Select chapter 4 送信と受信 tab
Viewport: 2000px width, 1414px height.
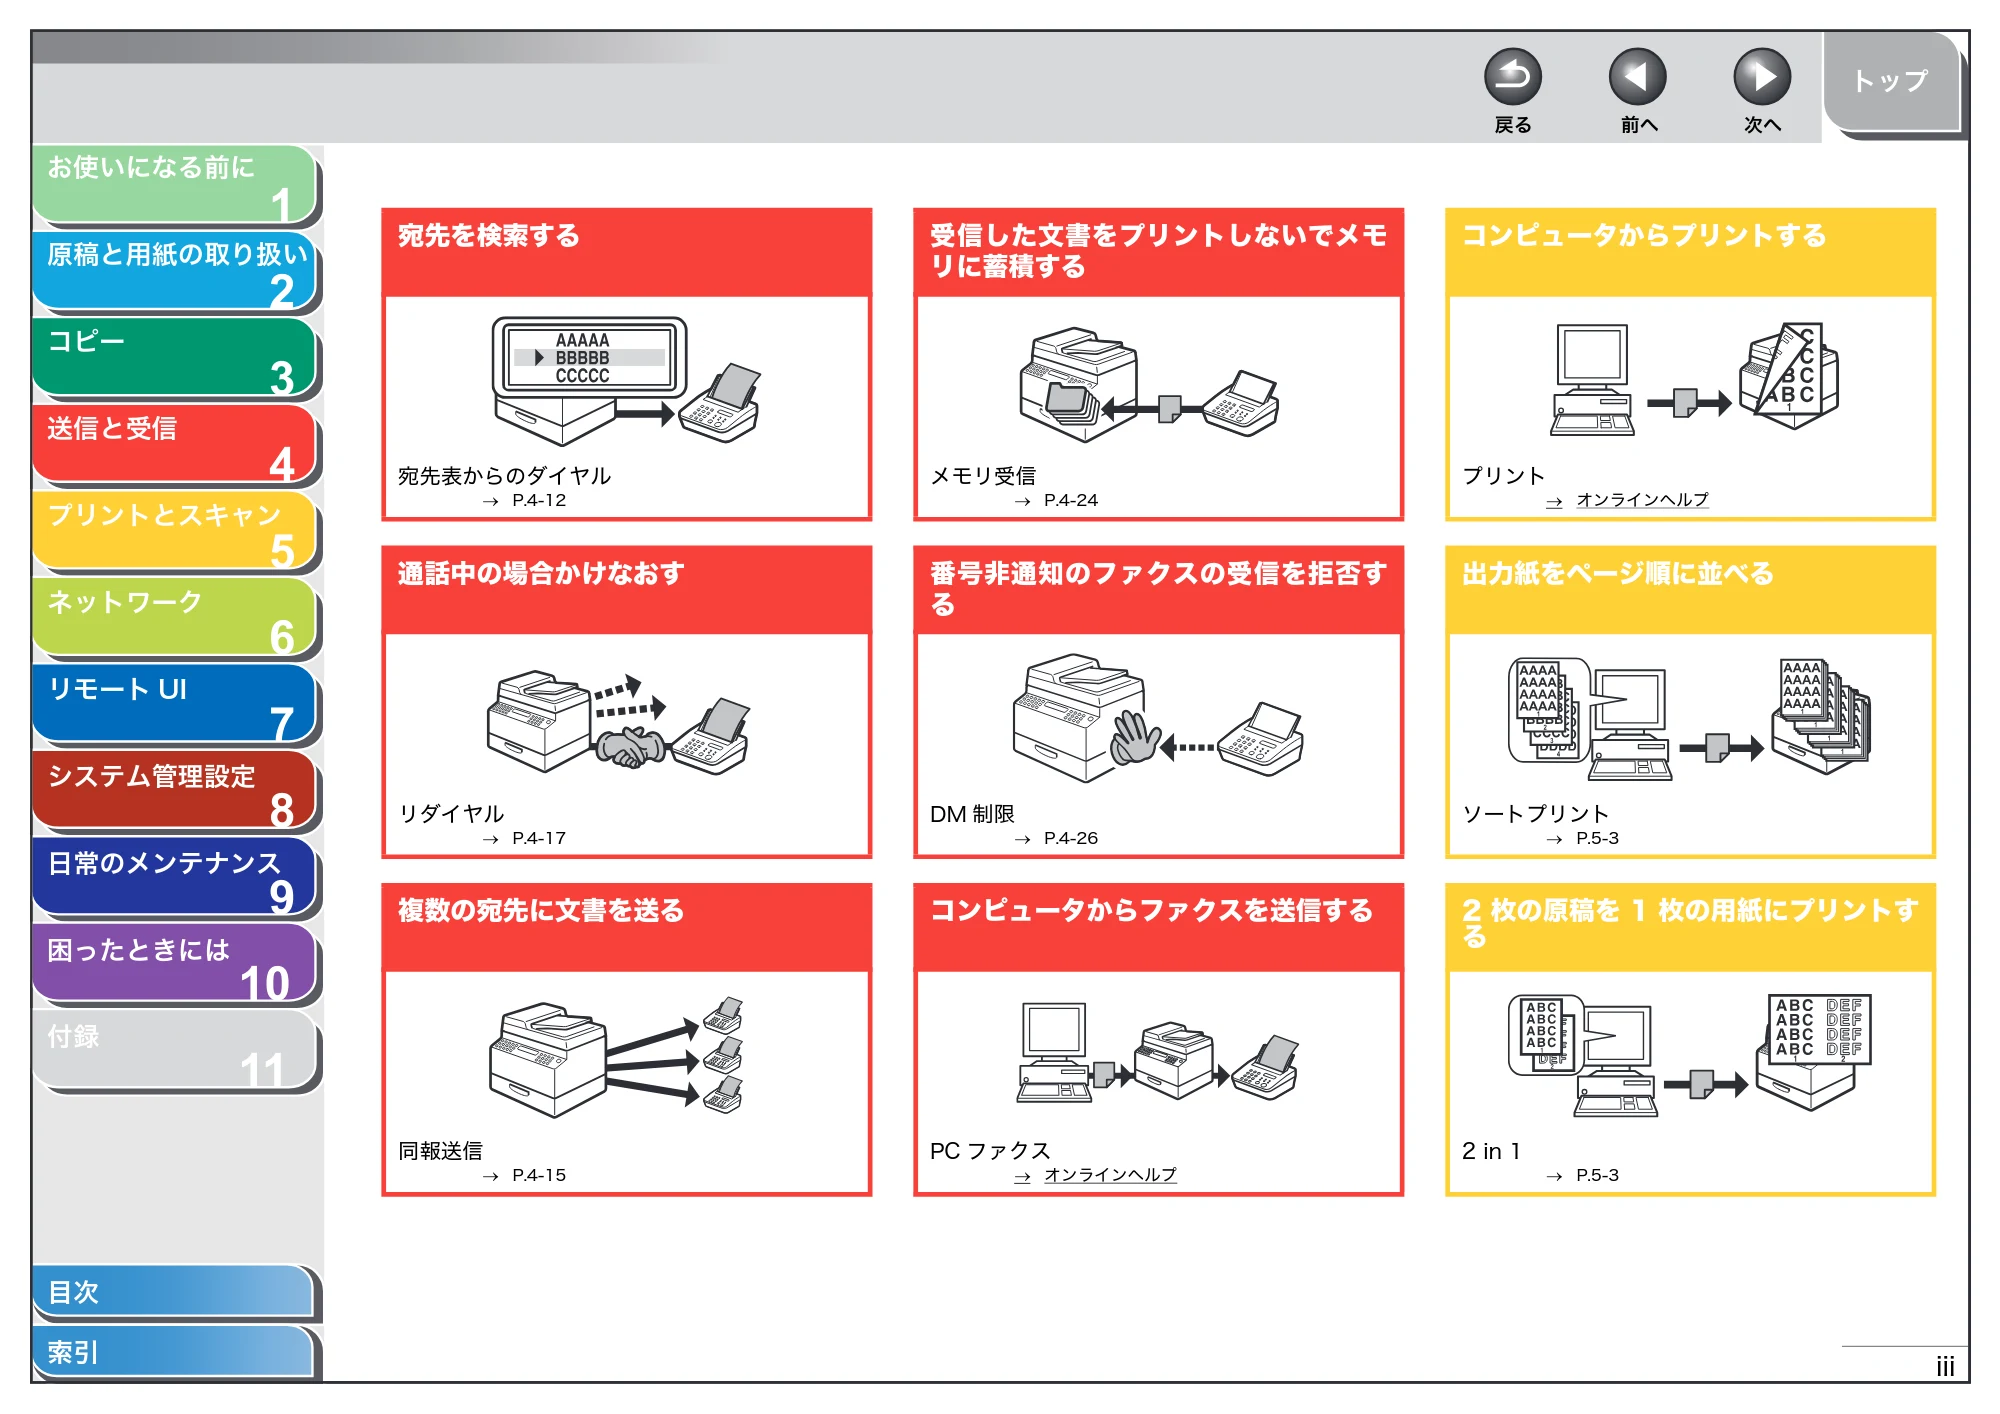click(x=175, y=445)
